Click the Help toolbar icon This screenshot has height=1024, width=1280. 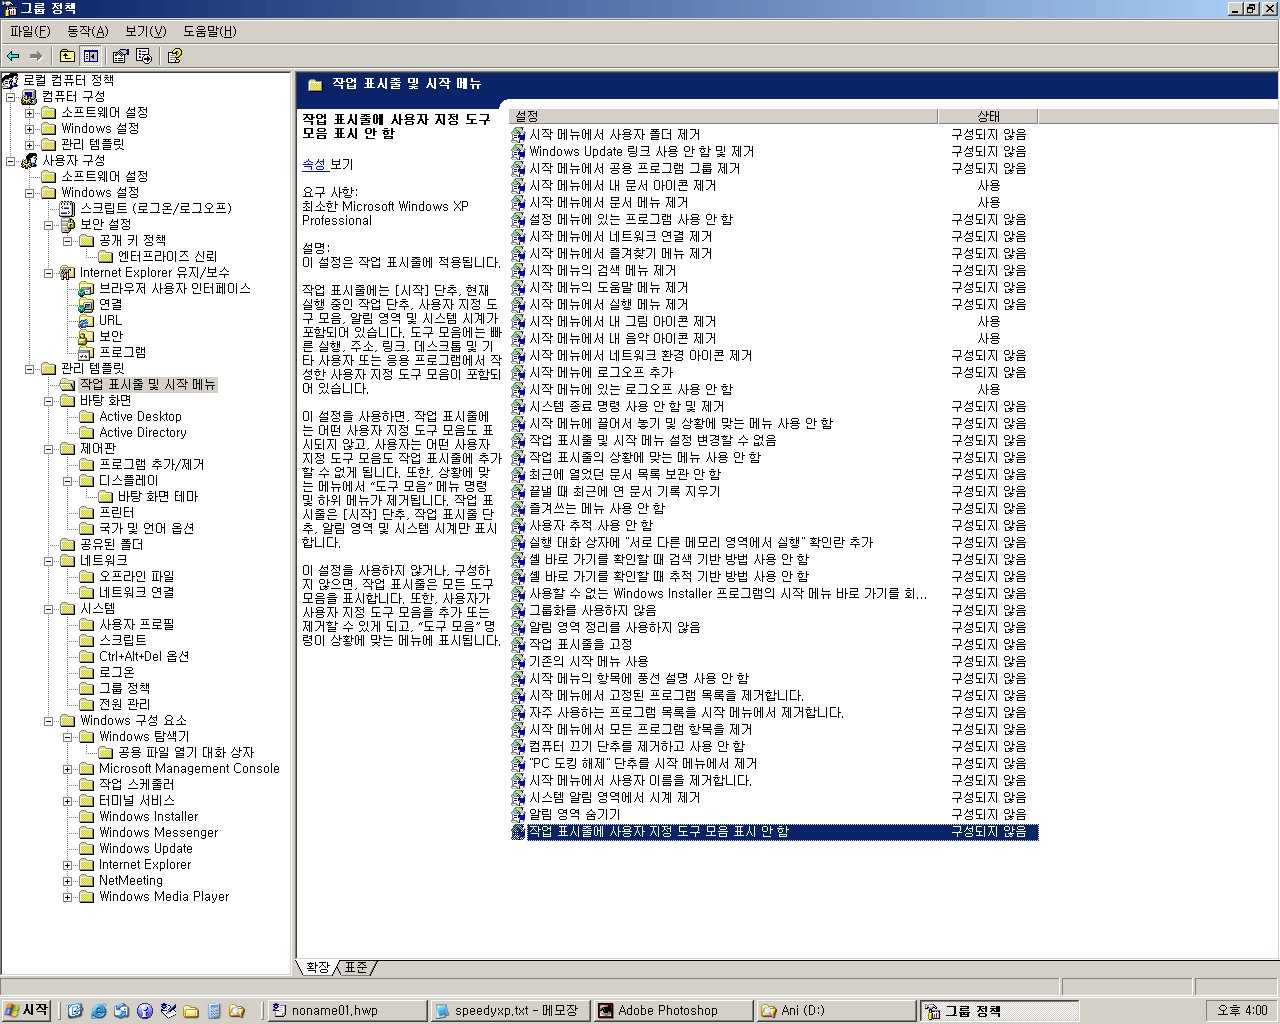tap(174, 56)
